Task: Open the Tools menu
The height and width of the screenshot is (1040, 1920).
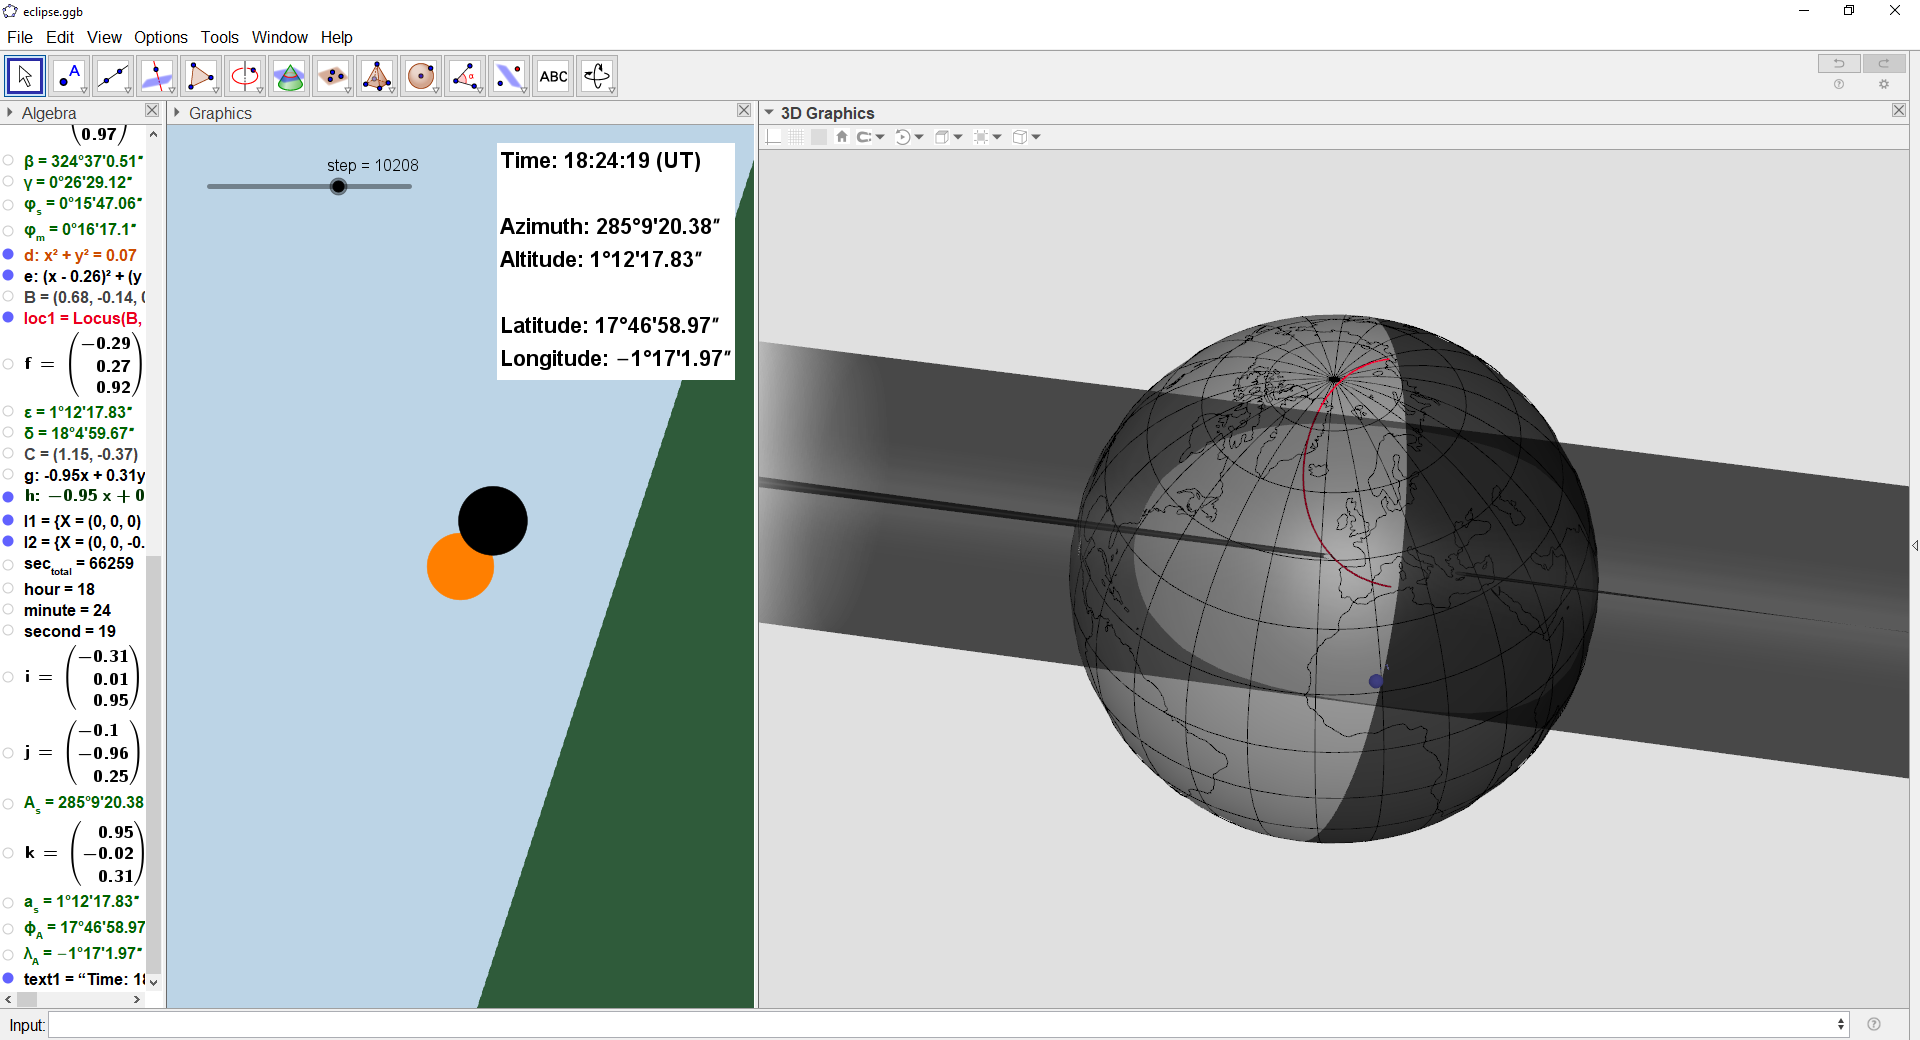Action: (x=220, y=37)
